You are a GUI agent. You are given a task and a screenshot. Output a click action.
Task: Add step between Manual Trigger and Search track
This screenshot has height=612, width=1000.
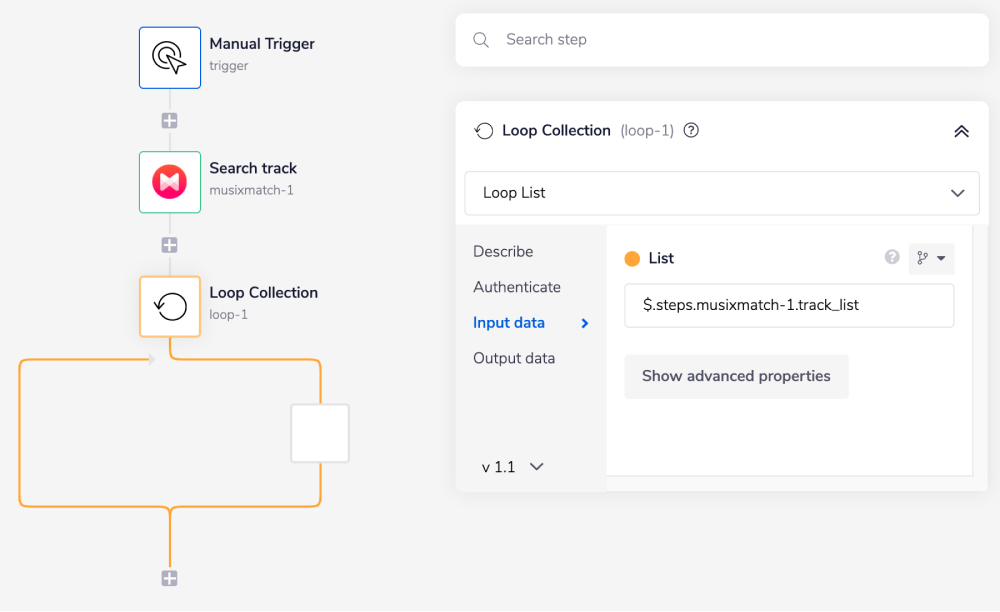[170, 121]
